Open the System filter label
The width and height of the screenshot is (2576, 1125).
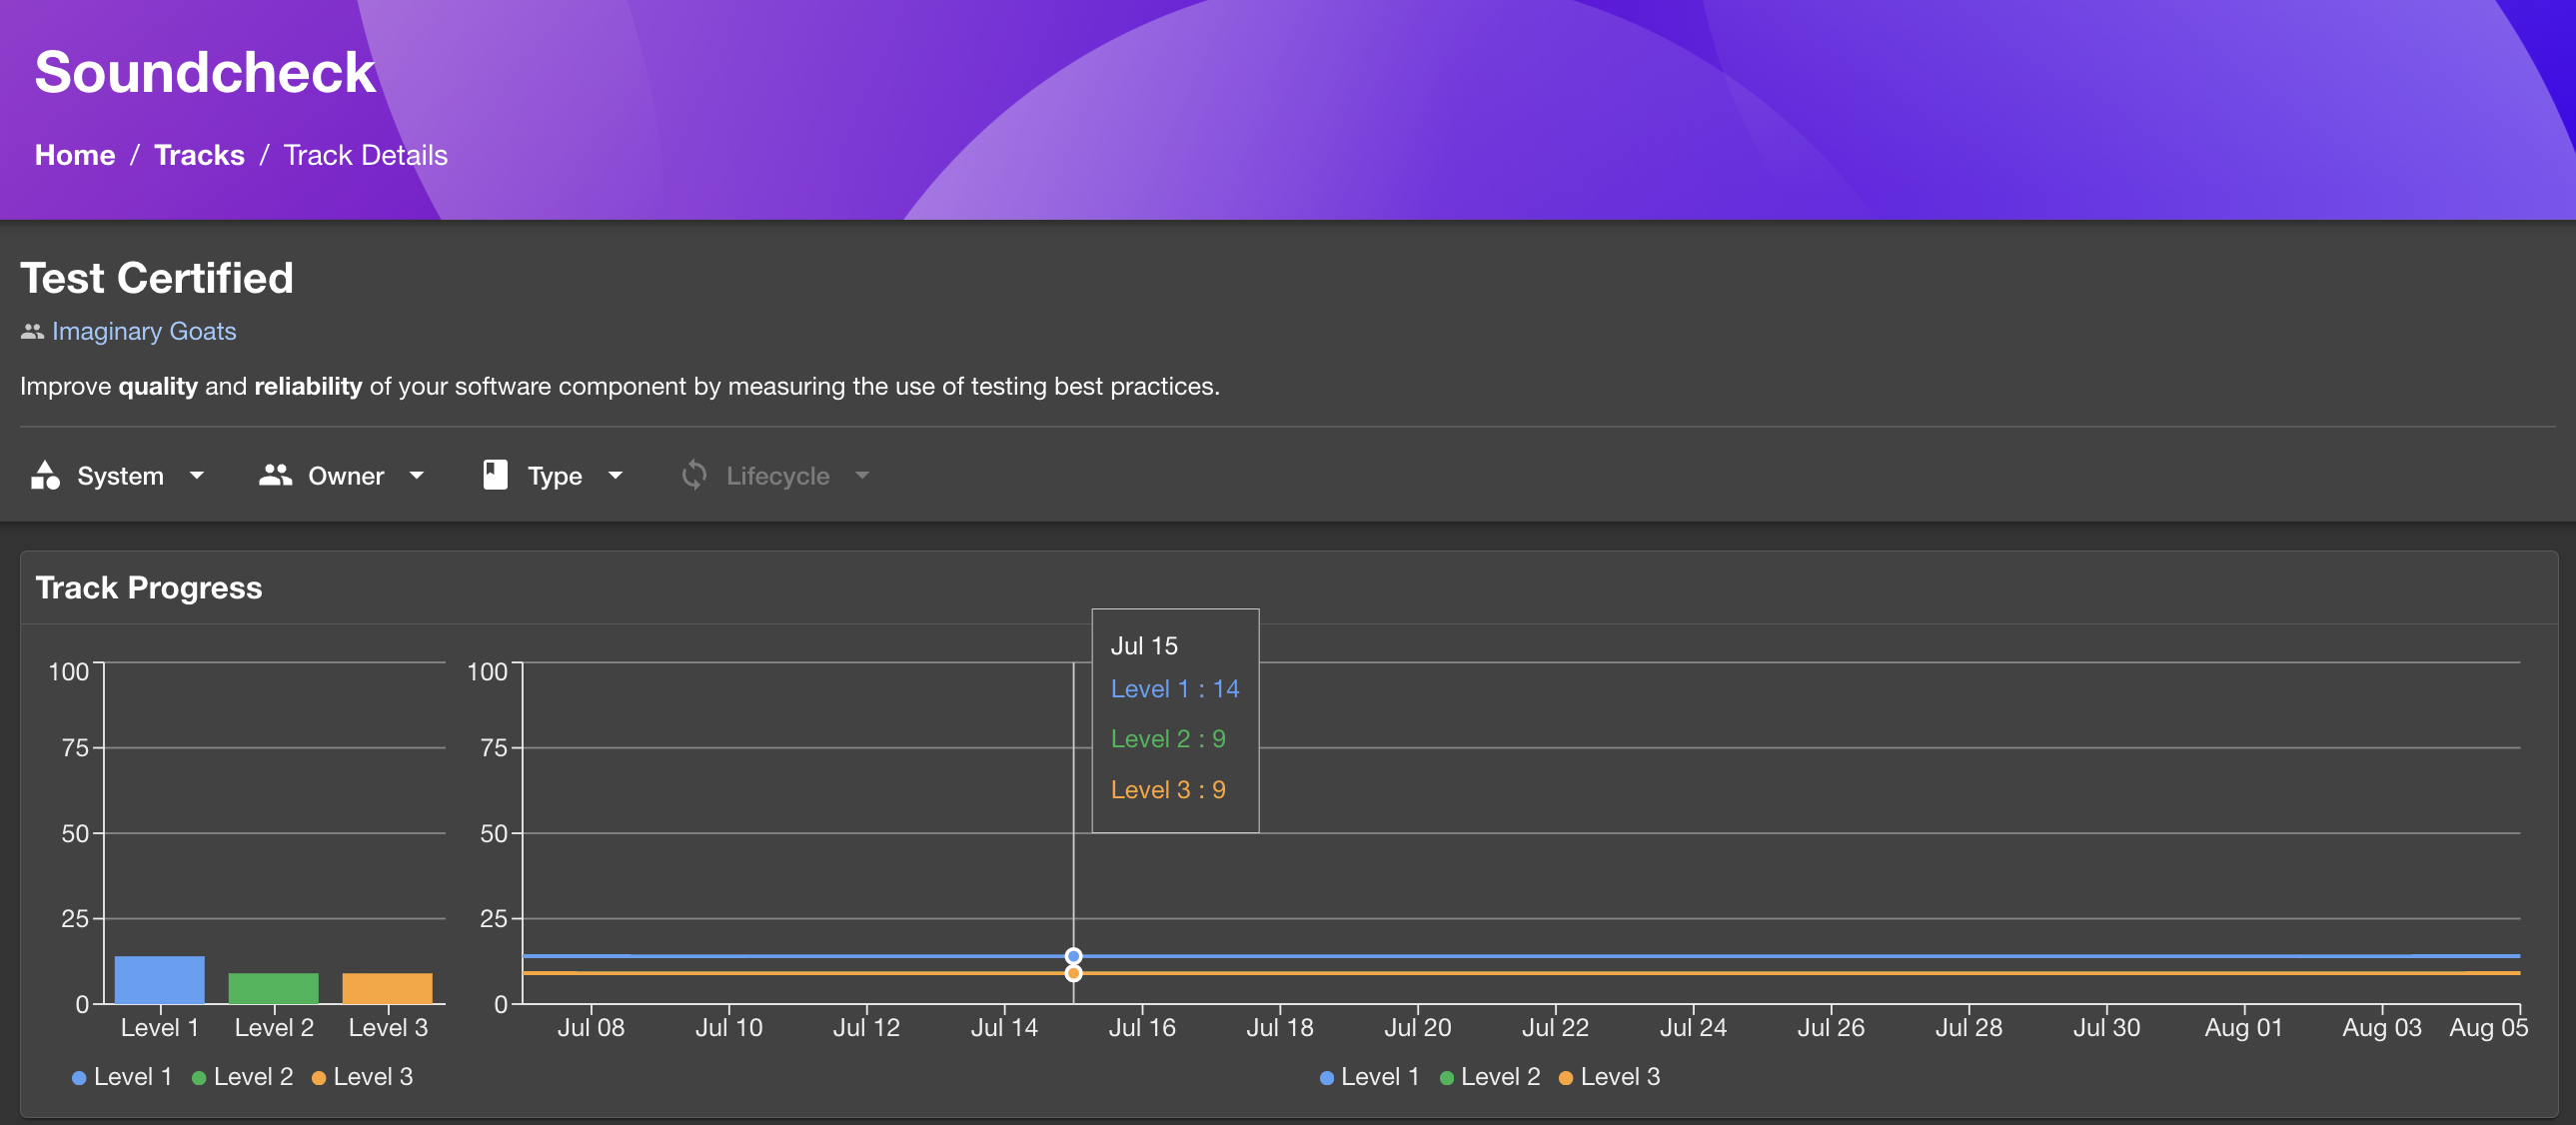coord(120,476)
